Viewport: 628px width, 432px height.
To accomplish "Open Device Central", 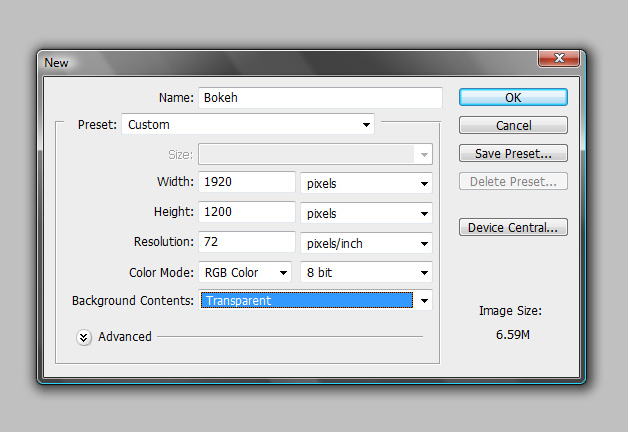I will pyautogui.click(x=513, y=227).
